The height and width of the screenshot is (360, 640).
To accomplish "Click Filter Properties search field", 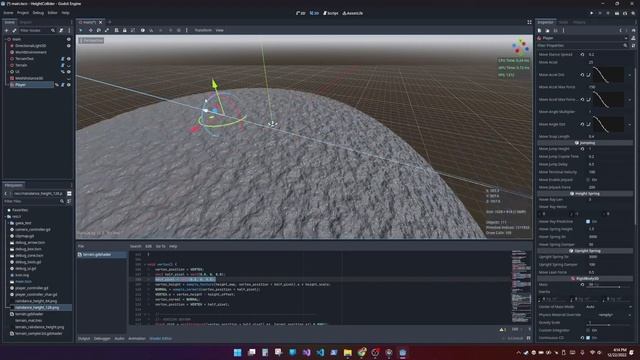I will (582, 46).
